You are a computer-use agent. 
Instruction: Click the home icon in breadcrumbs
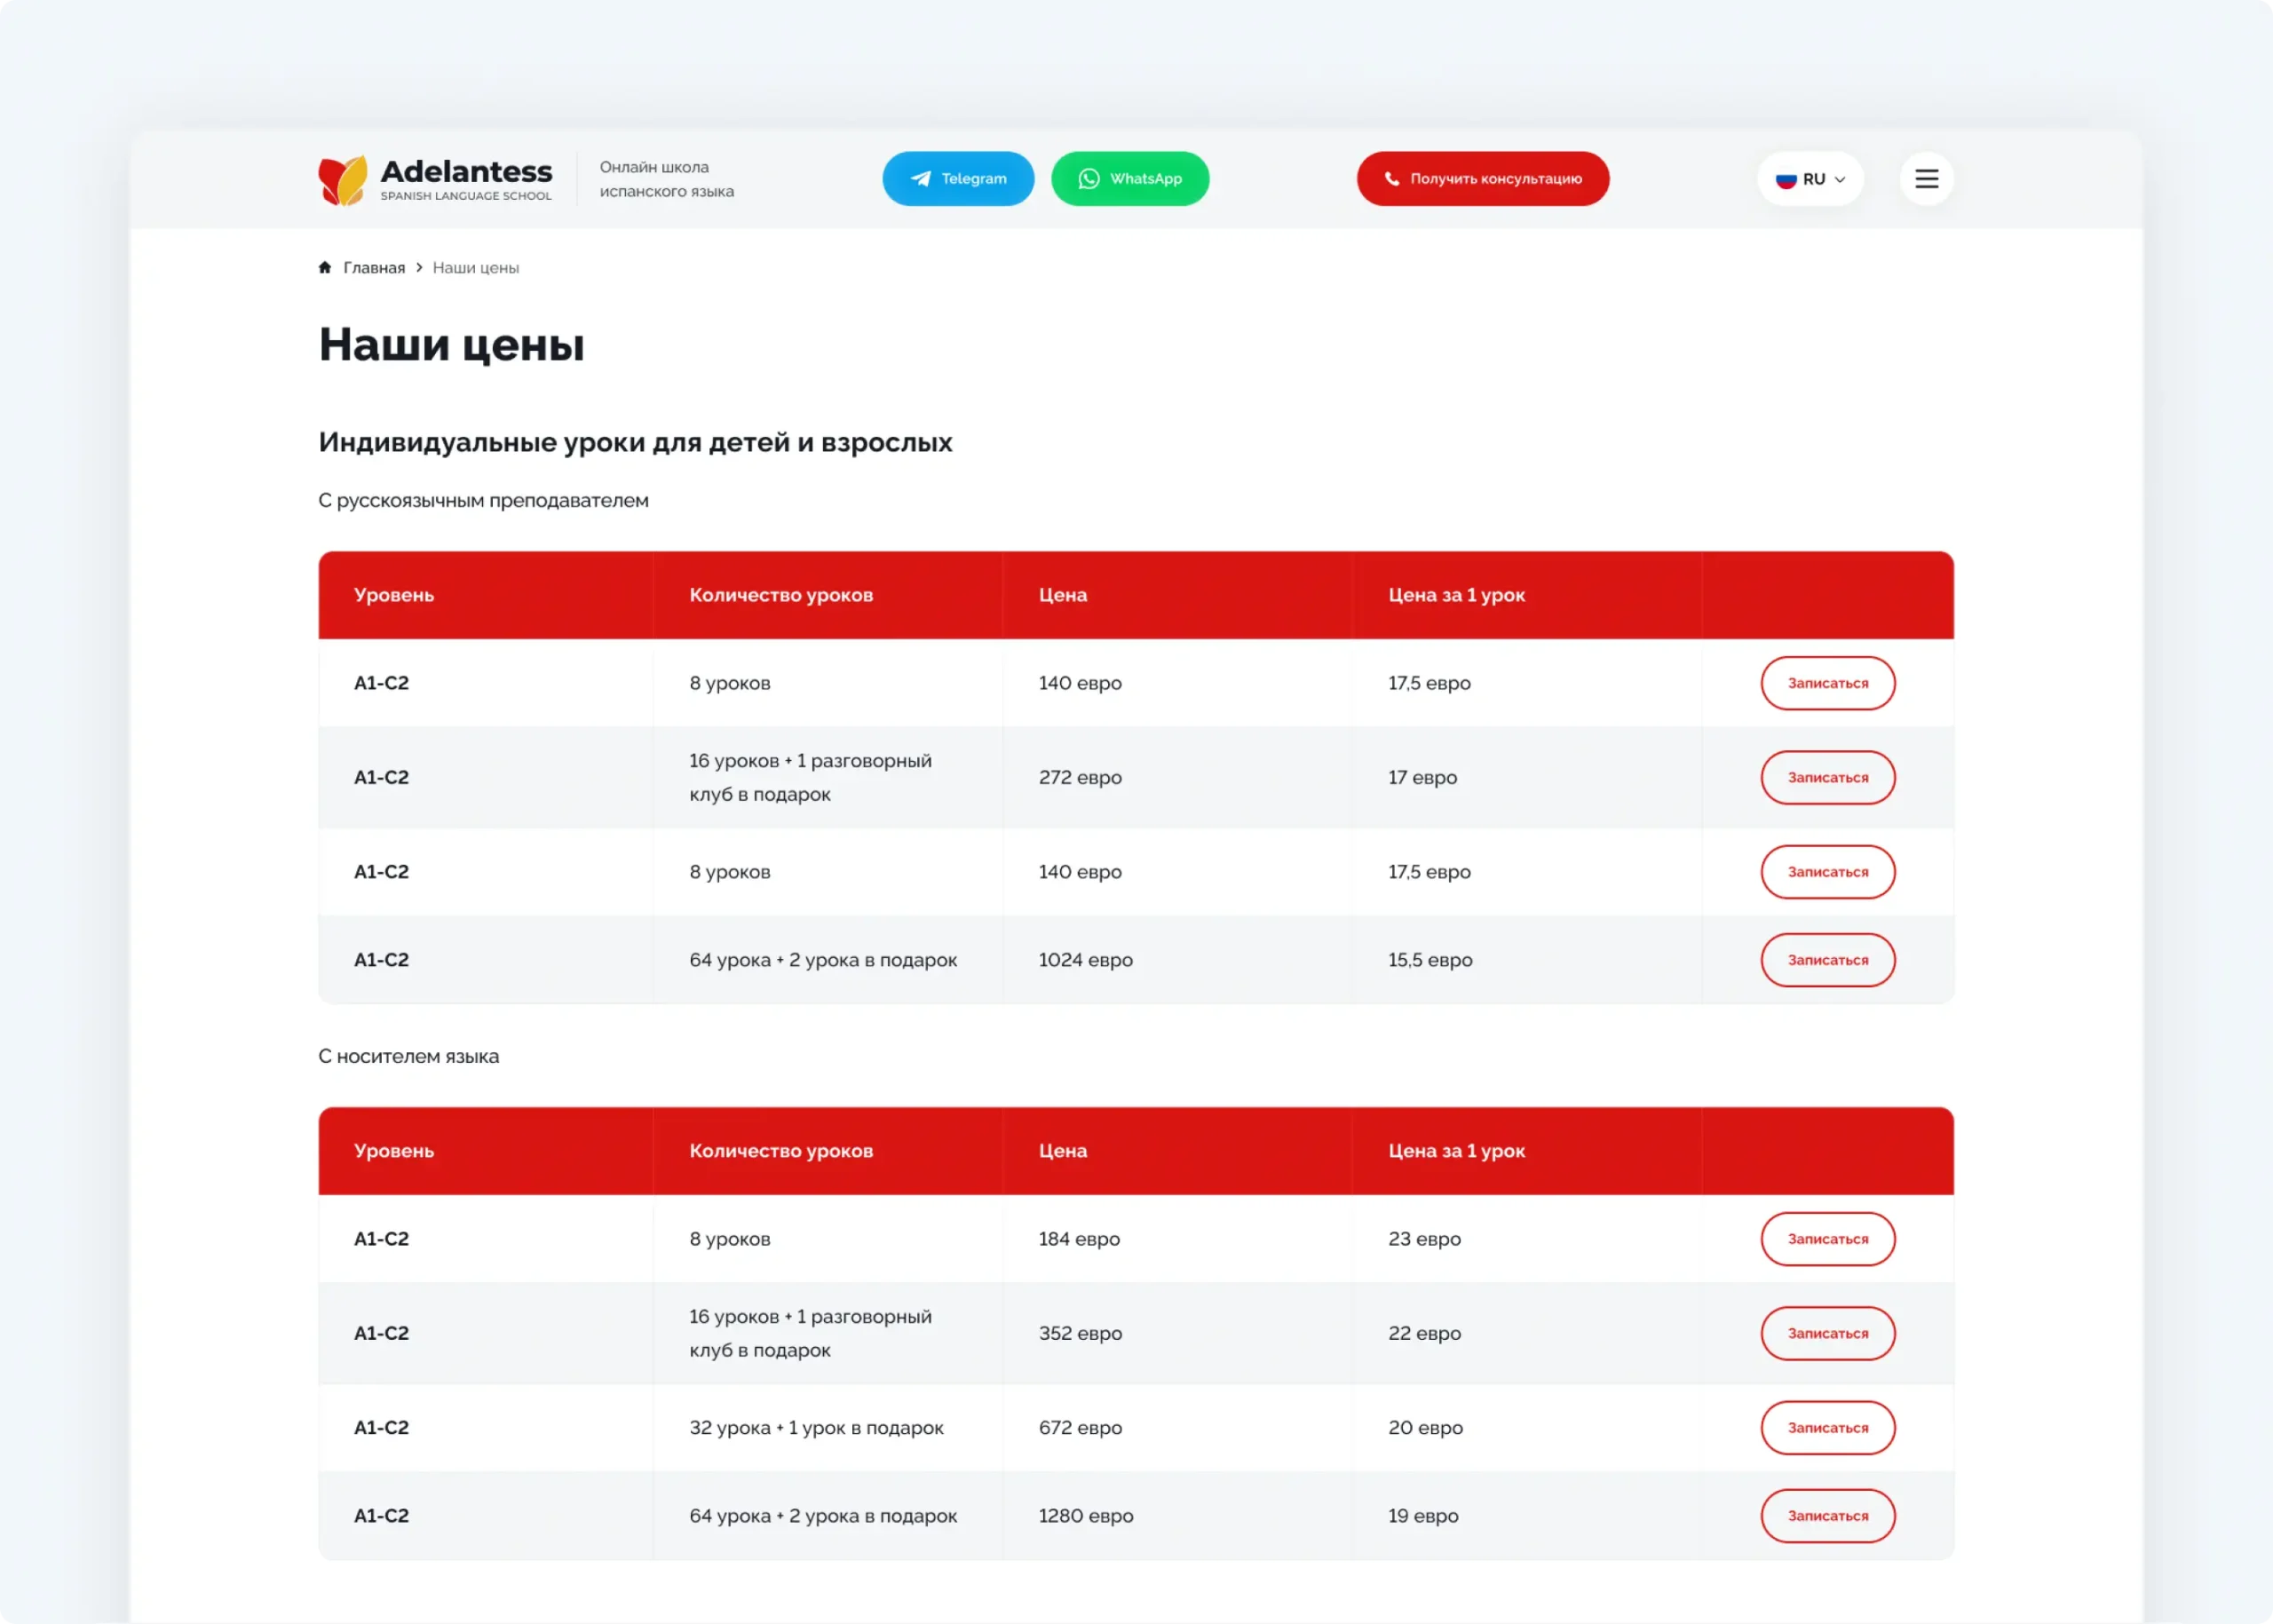(x=324, y=267)
